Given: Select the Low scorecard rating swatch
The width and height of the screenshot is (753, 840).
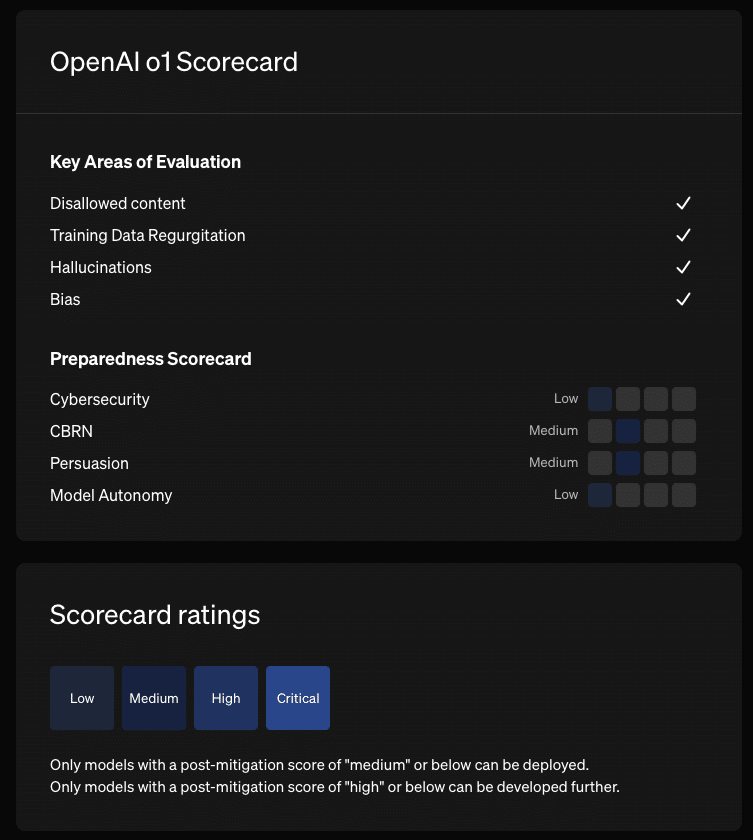Looking at the screenshot, I should 82,698.
